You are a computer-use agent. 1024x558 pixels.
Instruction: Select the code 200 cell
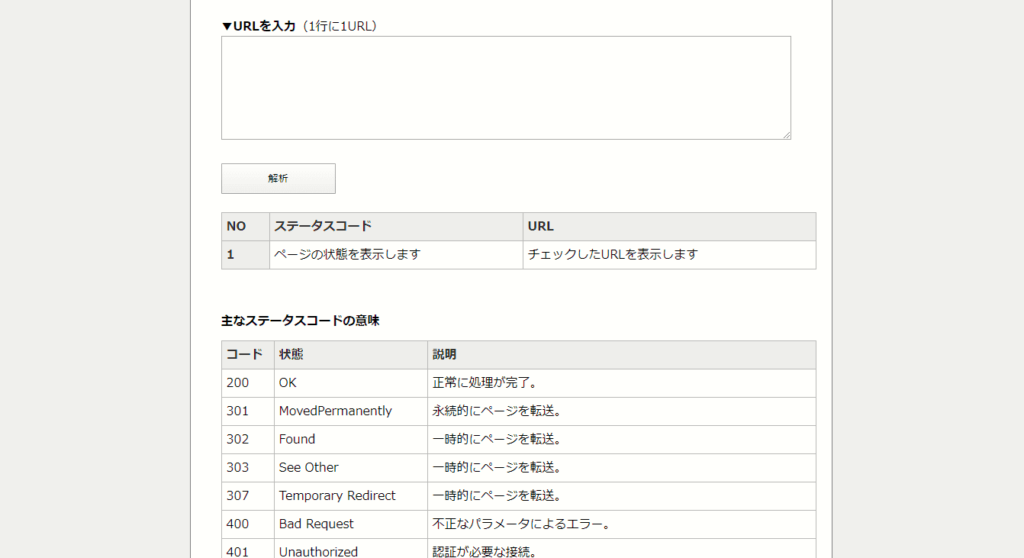coord(248,383)
